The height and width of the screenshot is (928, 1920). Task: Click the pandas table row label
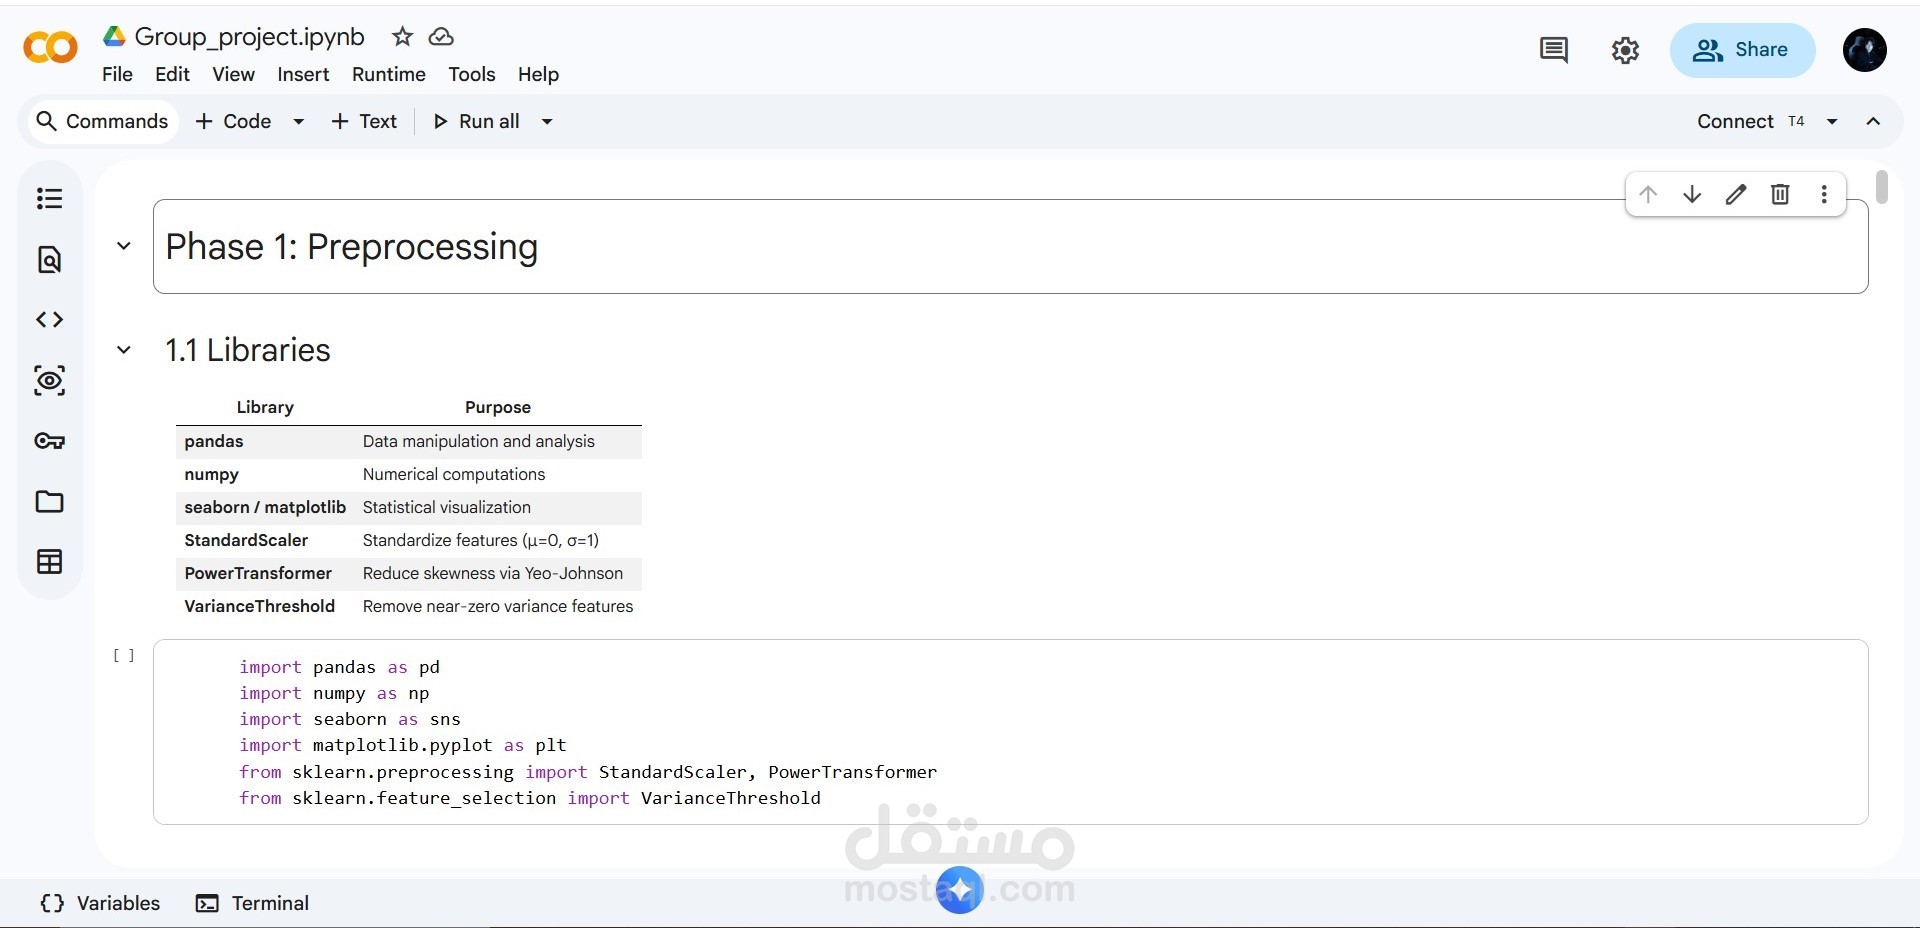[x=214, y=441]
